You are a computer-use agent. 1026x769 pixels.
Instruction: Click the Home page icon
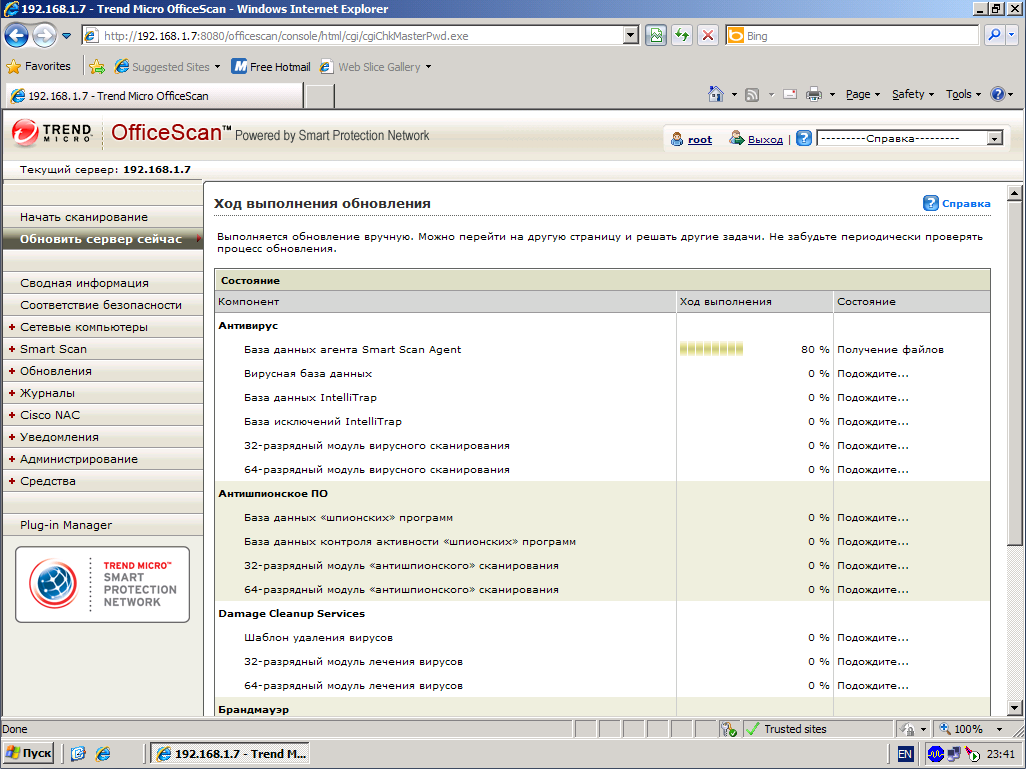coord(716,94)
